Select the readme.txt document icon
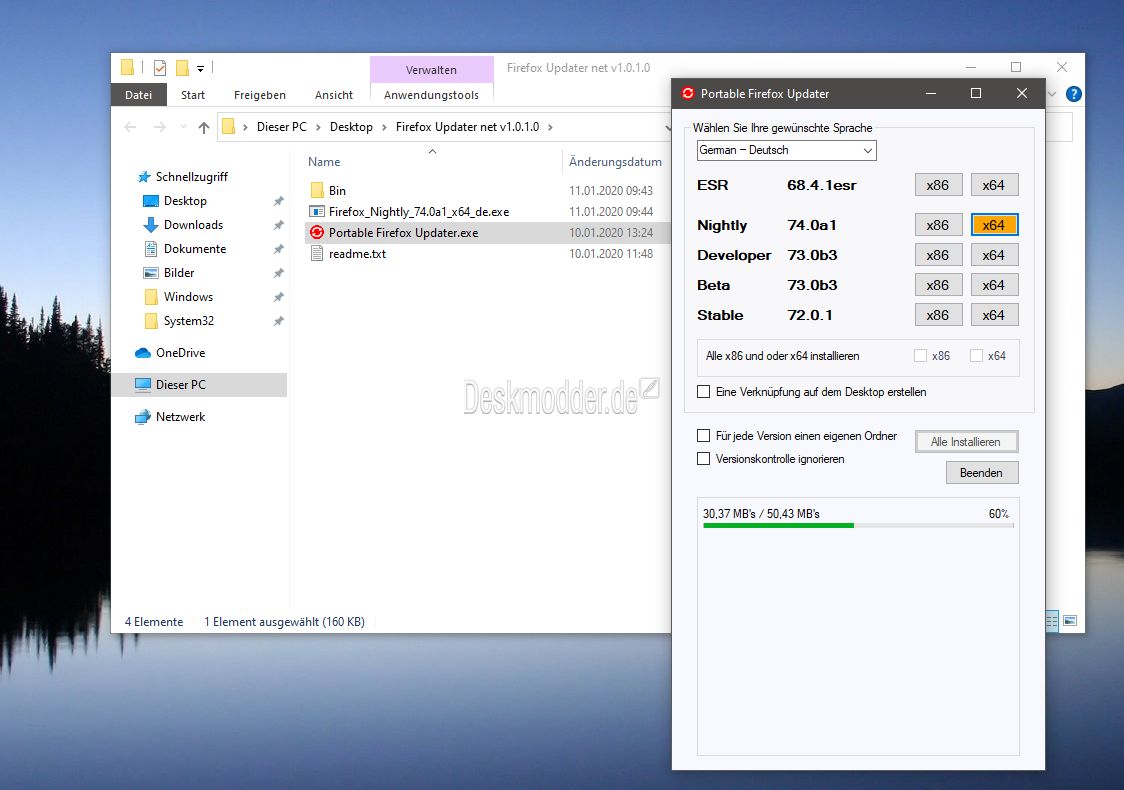The width and height of the screenshot is (1124, 790). pyautogui.click(x=317, y=254)
